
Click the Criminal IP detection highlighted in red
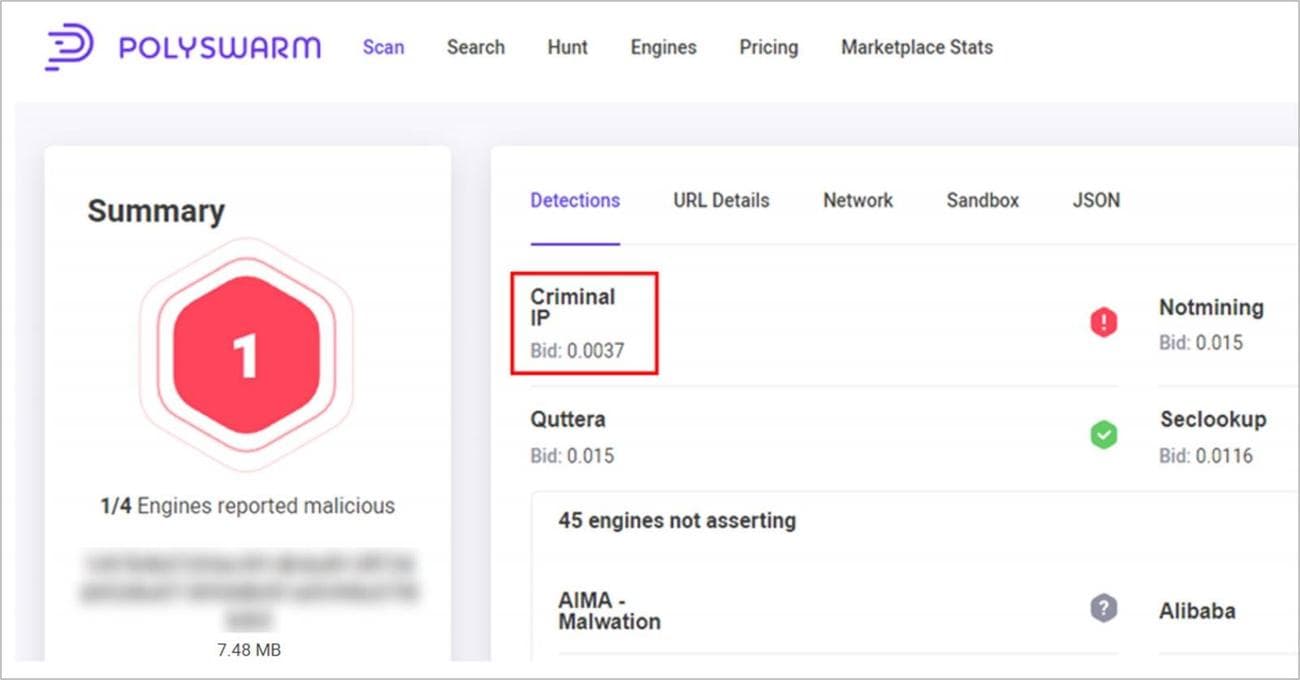583,322
